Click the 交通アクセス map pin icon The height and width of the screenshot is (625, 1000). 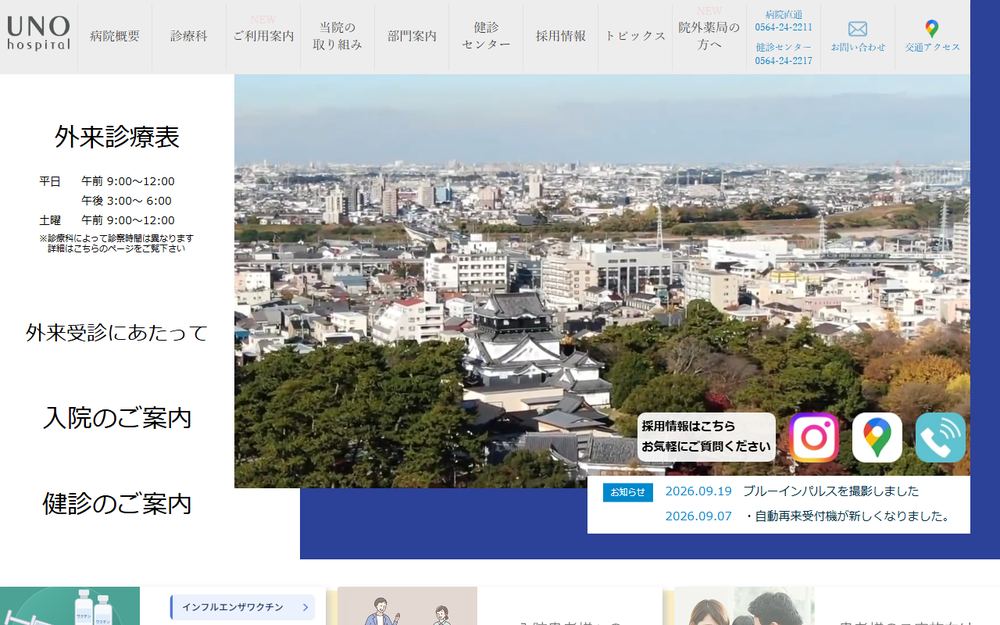932,29
